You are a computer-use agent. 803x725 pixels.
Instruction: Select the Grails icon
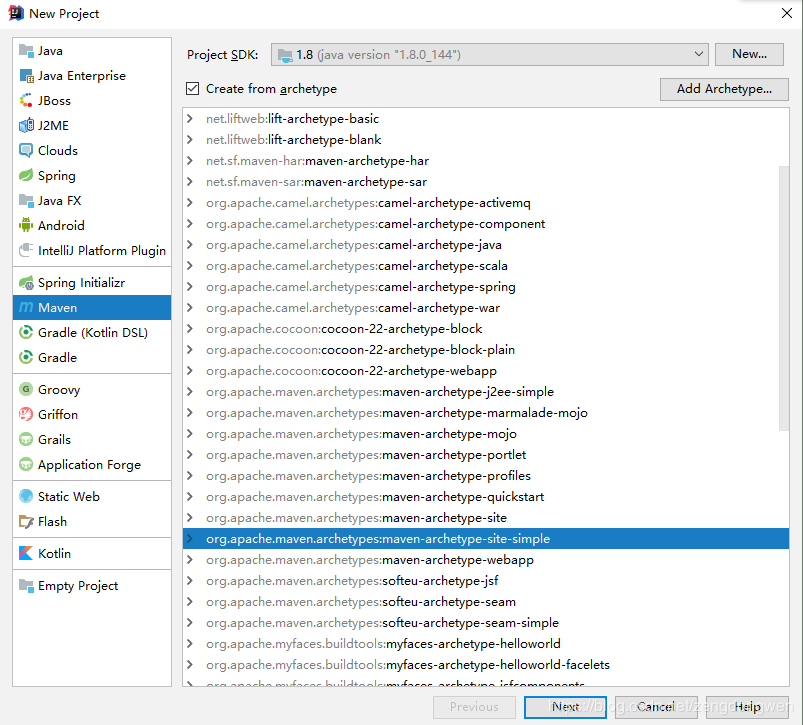pos(26,439)
